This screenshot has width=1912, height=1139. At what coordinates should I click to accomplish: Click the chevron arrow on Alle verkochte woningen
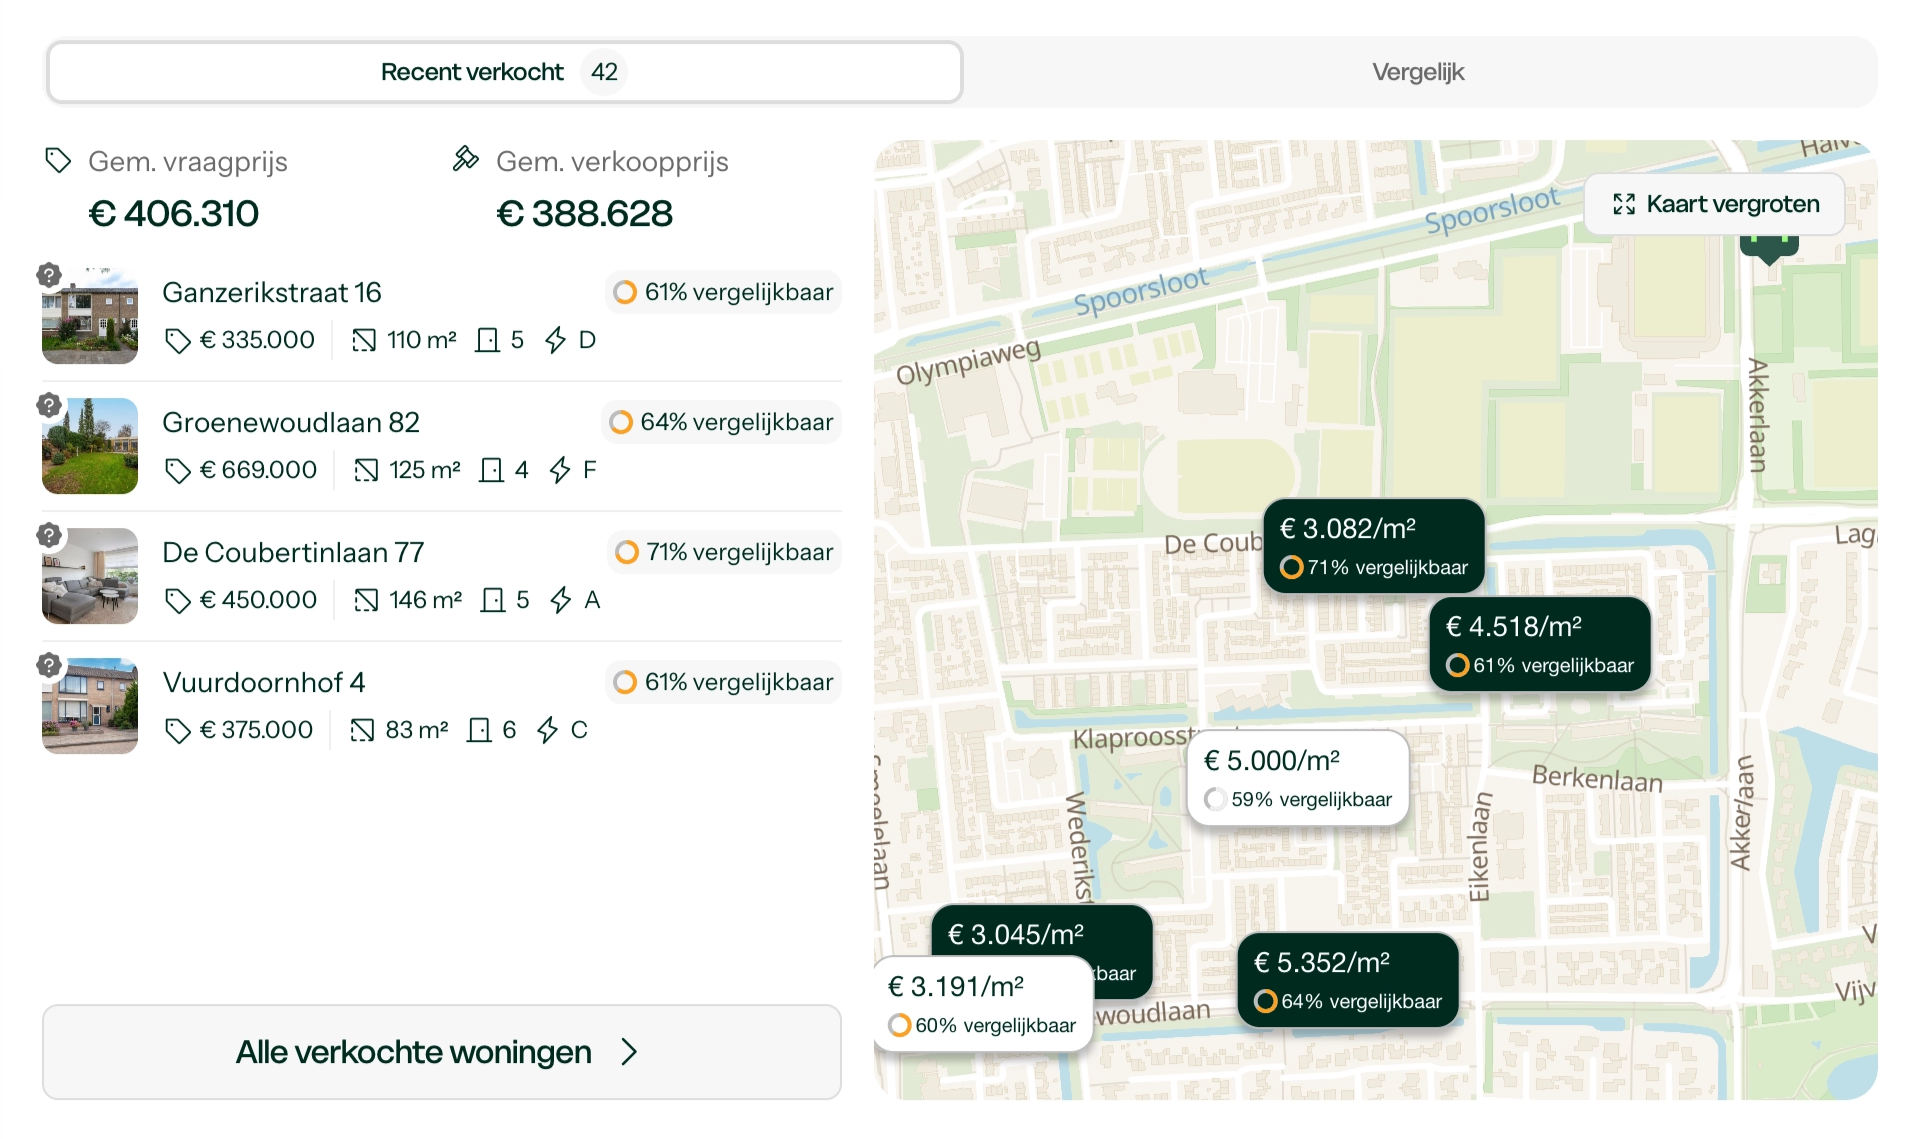[x=628, y=1052]
